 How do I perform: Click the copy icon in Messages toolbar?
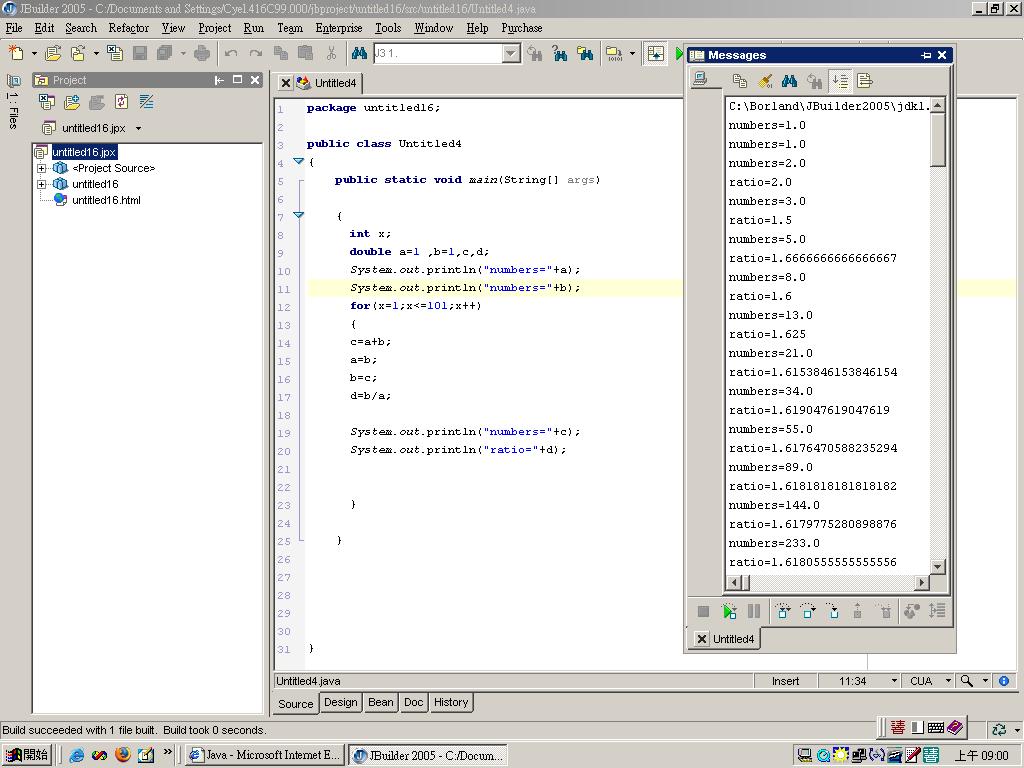[x=740, y=81]
